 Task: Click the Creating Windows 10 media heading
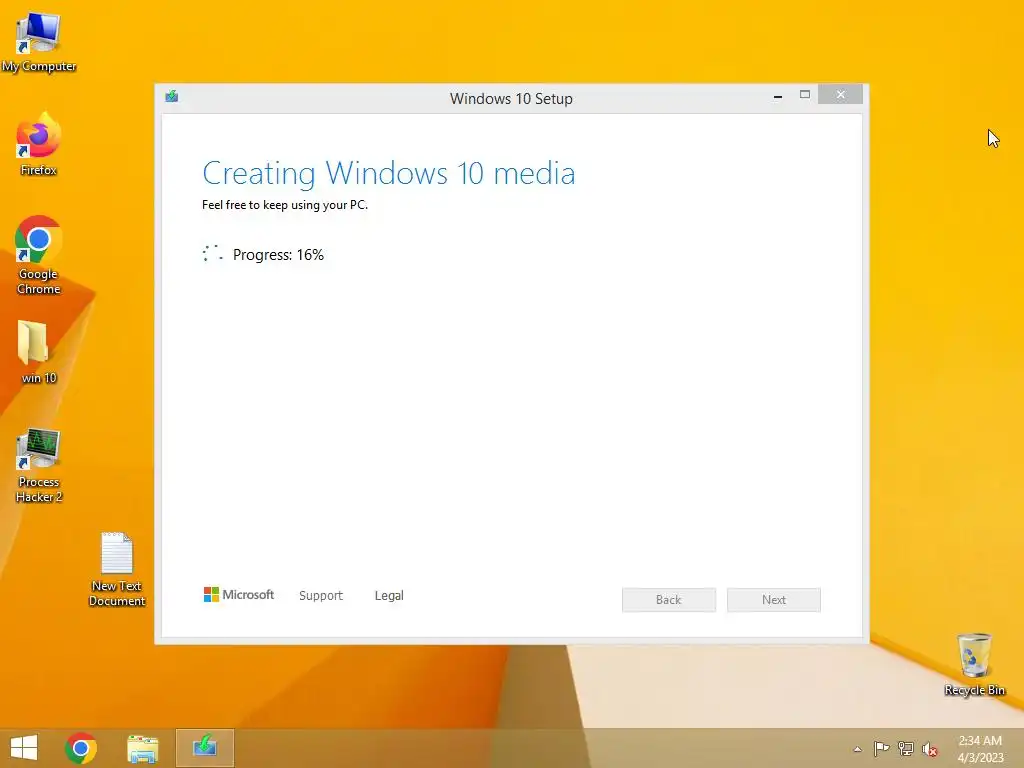pos(389,174)
